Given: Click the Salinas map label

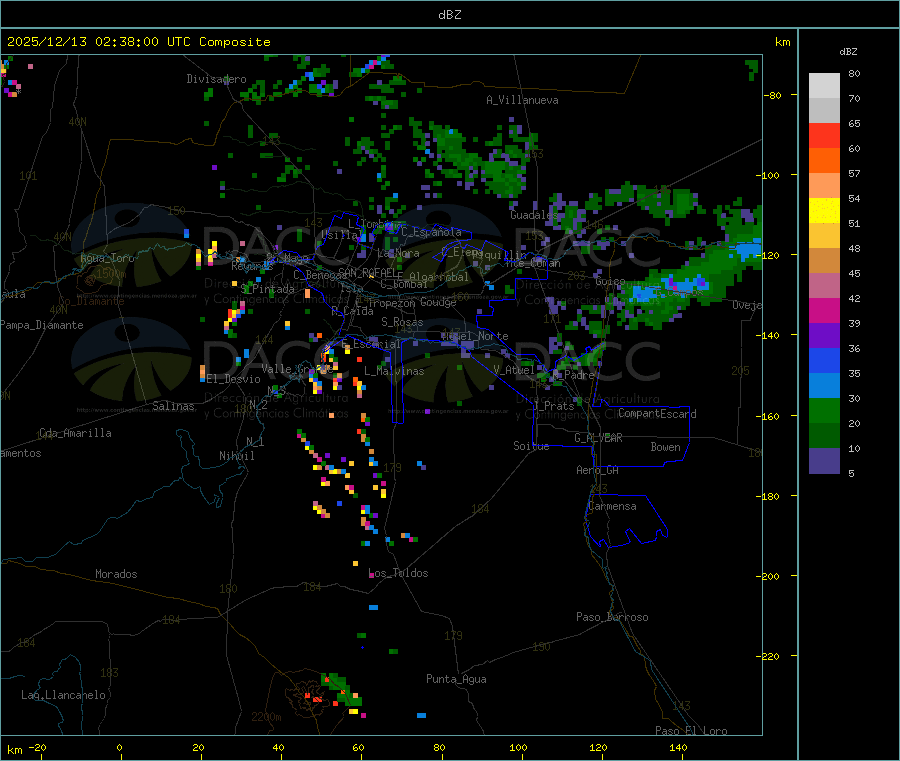Looking at the screenshot, I should click(173, 406).
